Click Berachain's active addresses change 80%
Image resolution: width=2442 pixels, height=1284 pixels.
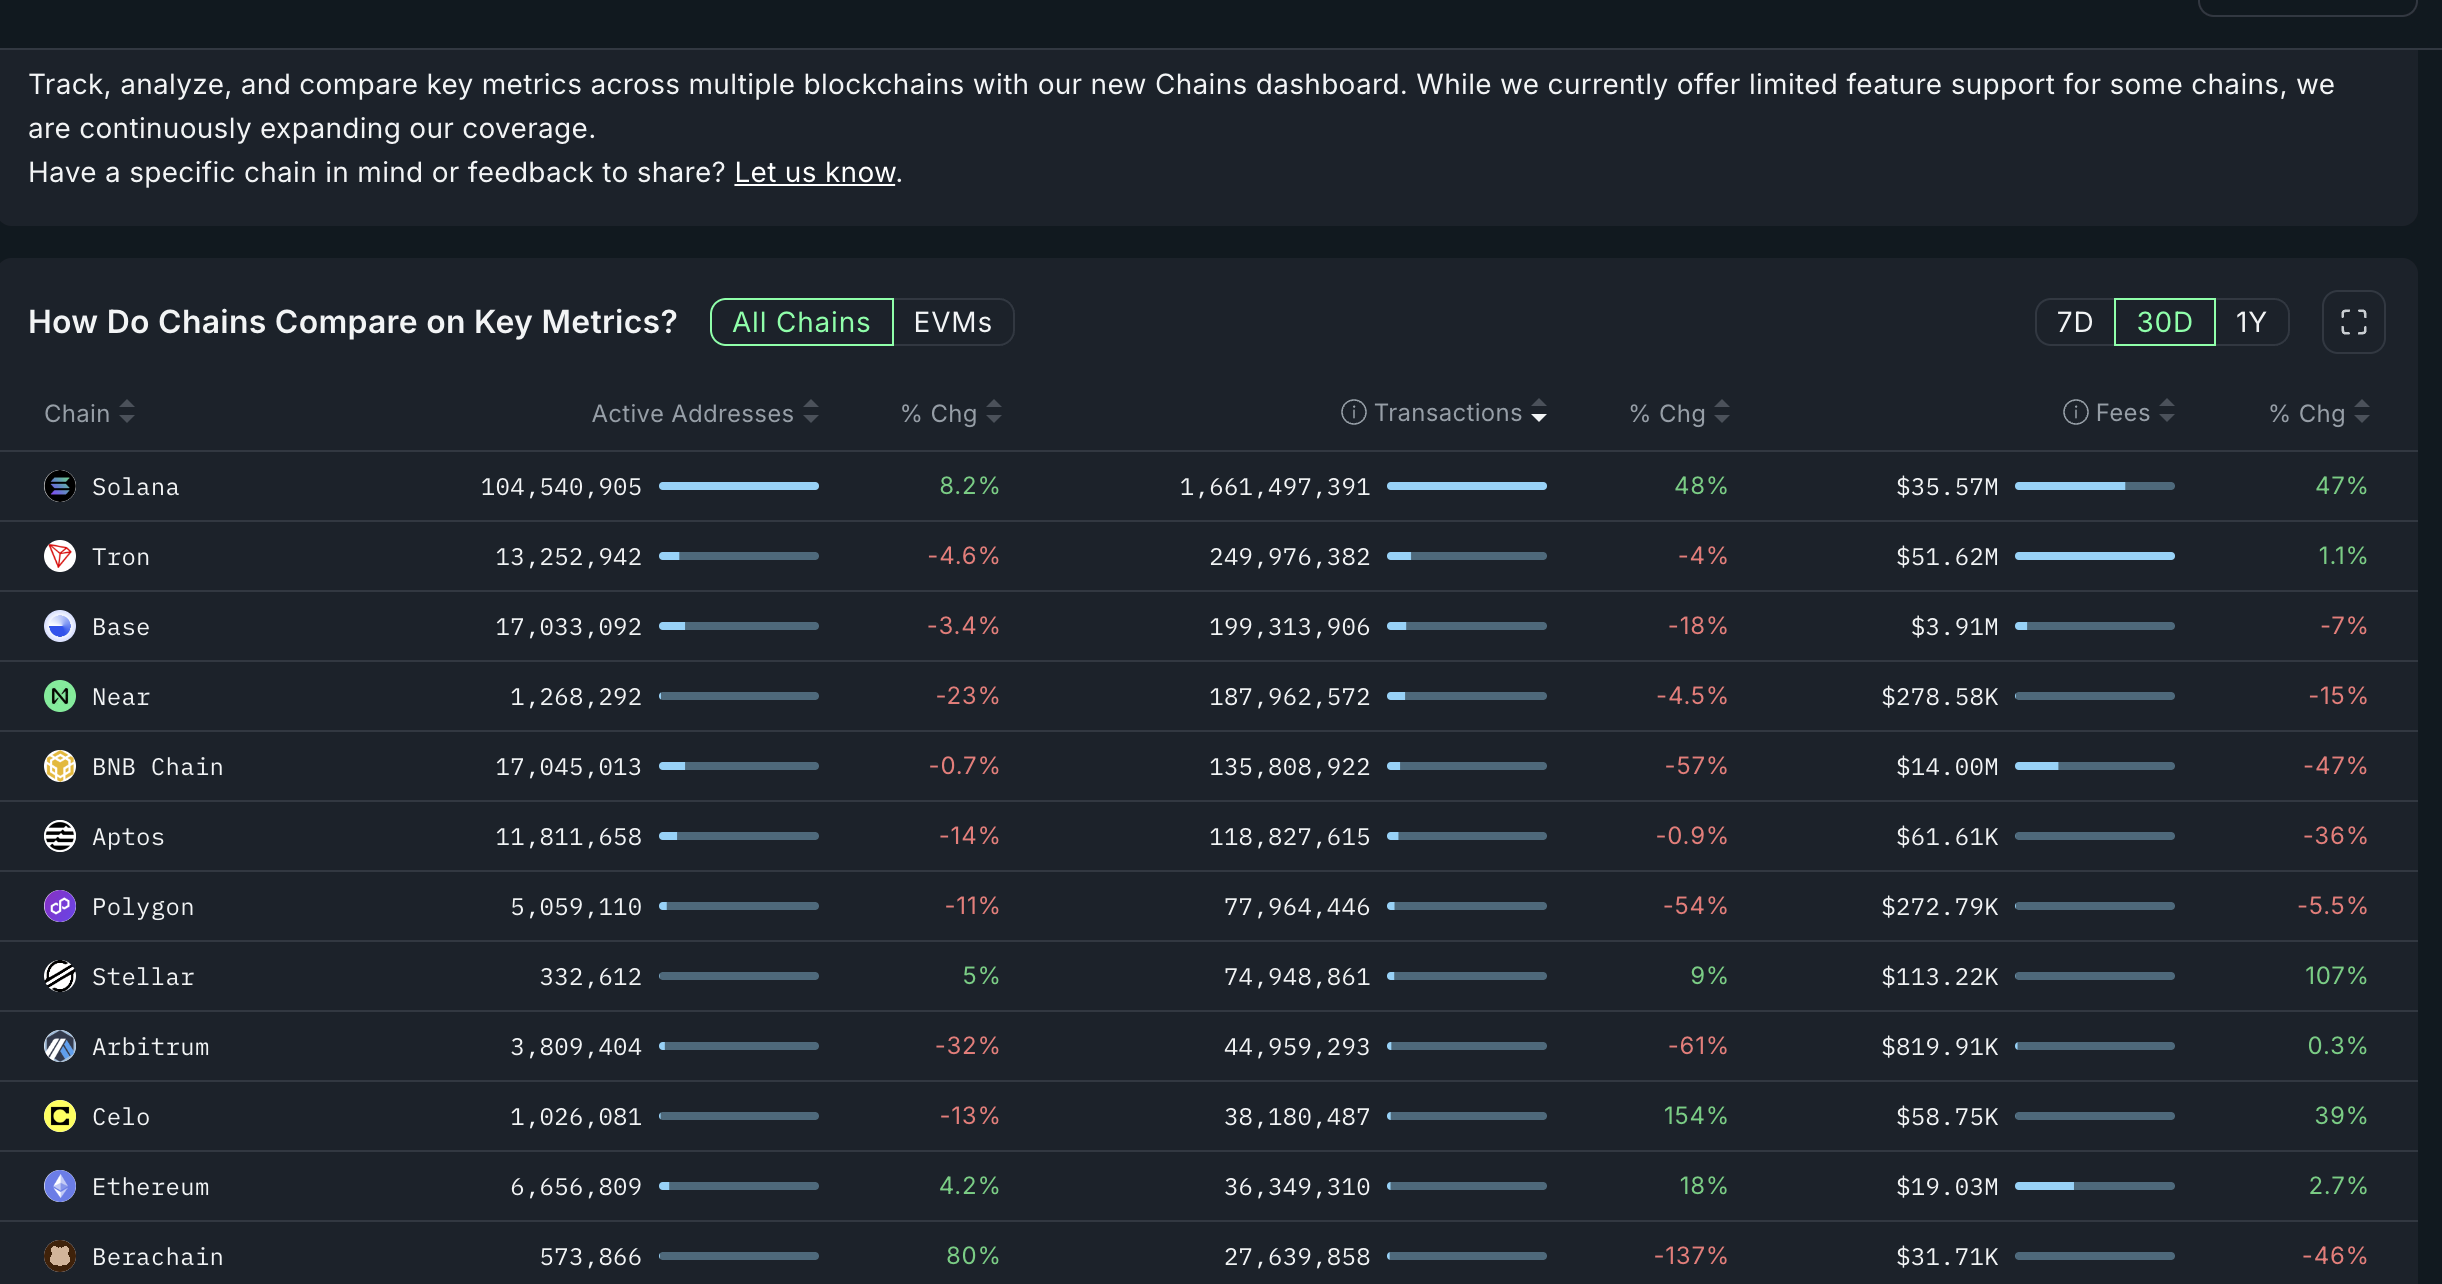973,1256
